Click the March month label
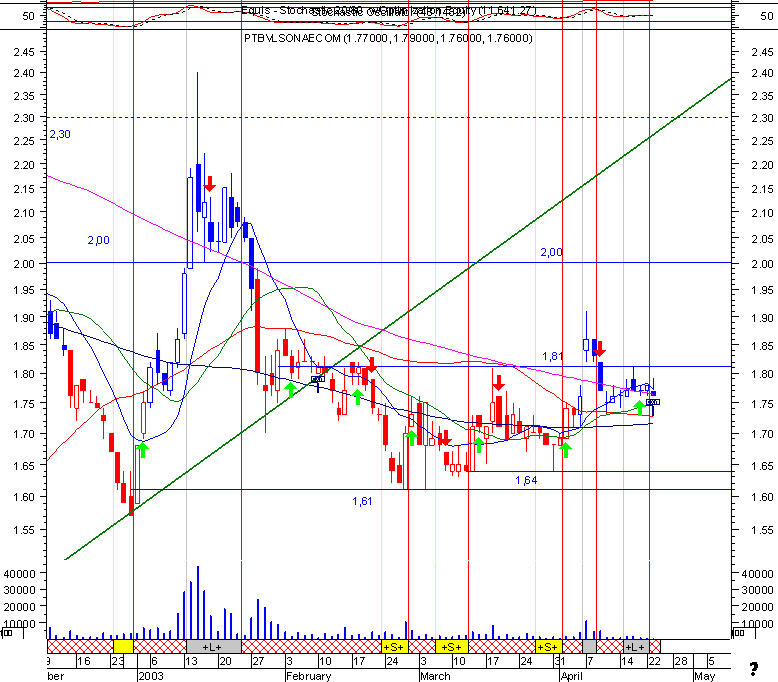The image size is (778, 682). 435,676
